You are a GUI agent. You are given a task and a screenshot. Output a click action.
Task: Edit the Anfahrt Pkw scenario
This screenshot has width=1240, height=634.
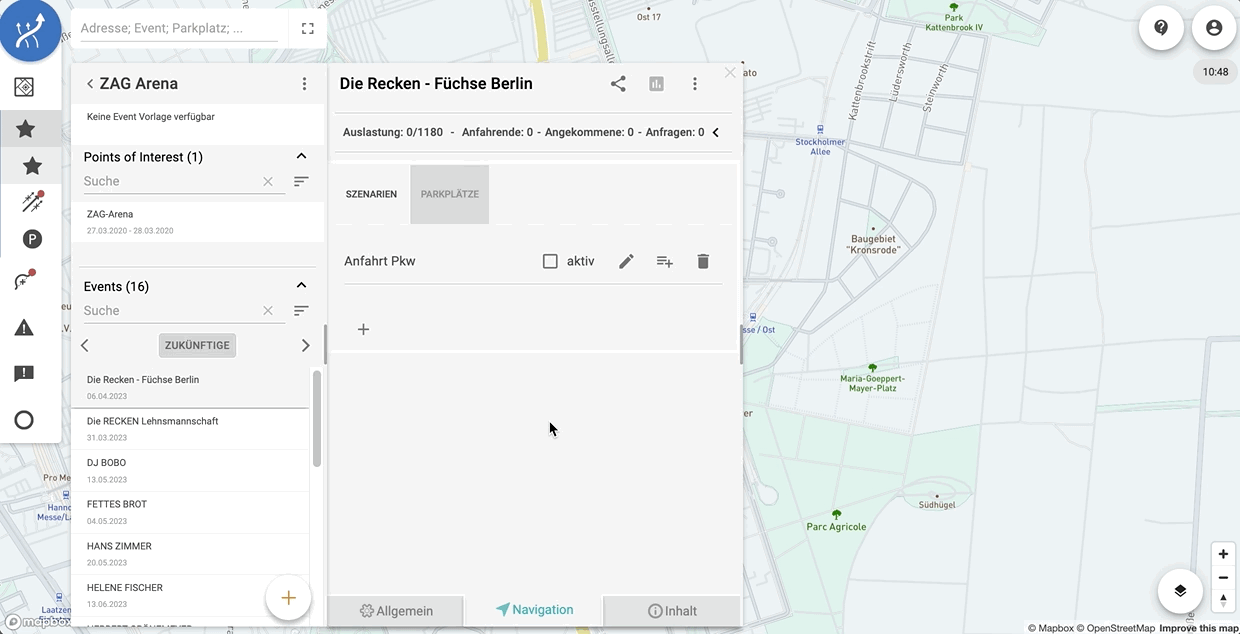coord(626,261)
